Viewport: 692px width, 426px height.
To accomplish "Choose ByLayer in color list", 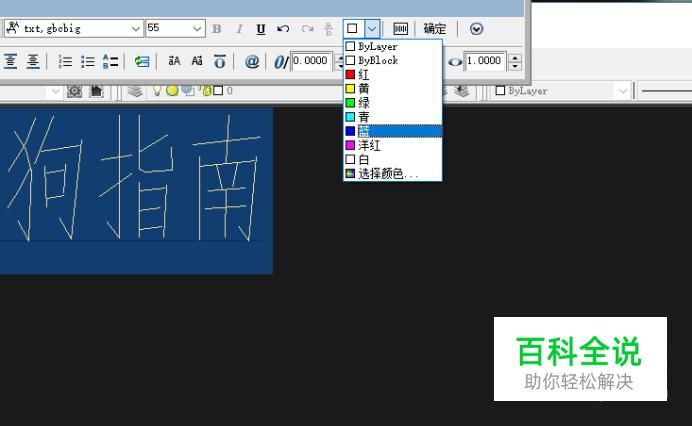I will coord(393,46).
